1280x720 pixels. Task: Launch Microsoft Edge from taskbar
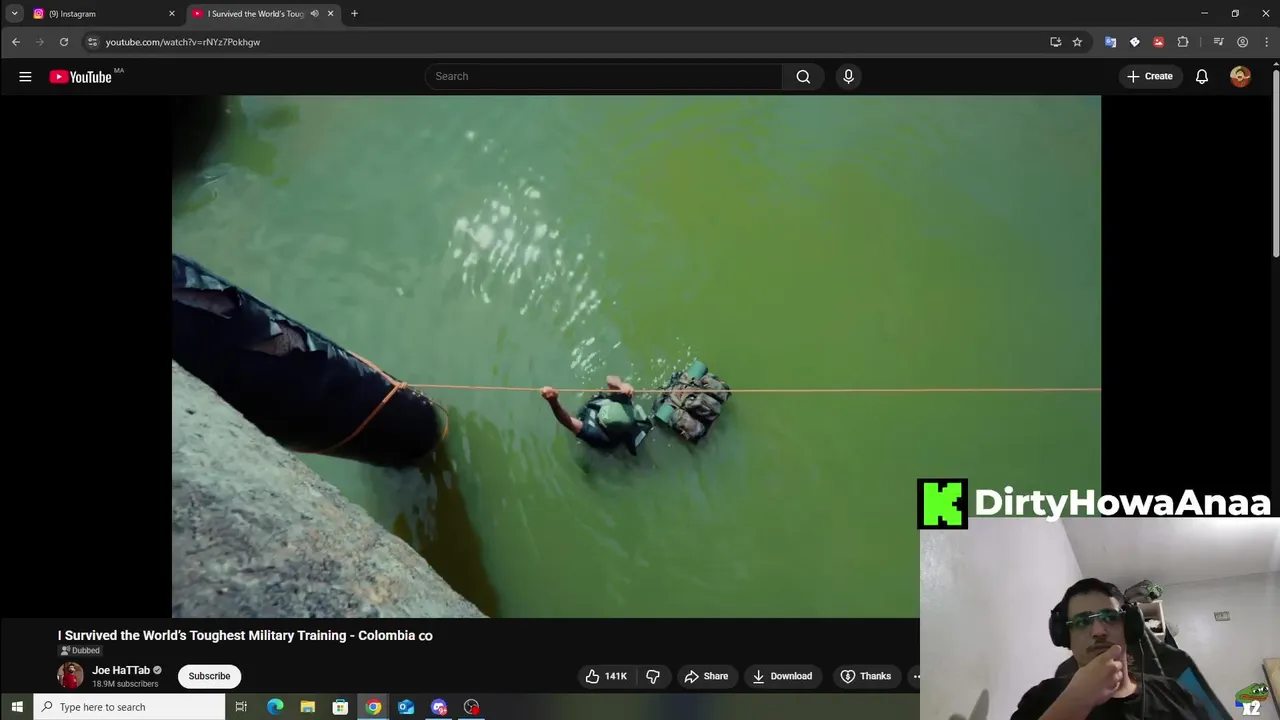coord(275,707)
